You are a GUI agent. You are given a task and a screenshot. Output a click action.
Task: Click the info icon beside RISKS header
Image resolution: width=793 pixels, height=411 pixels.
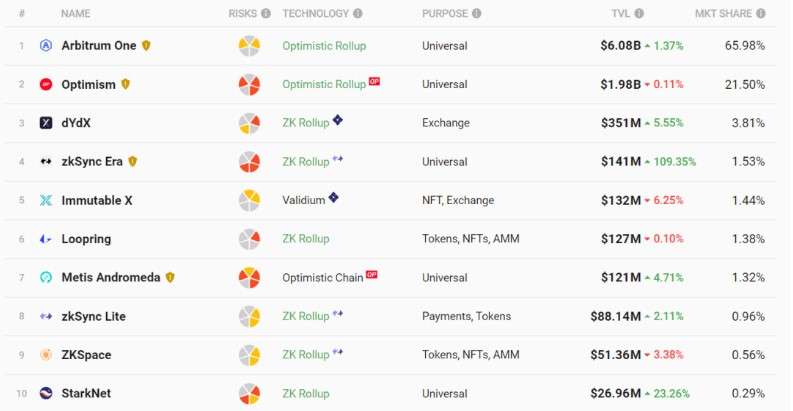coord(266,14)
